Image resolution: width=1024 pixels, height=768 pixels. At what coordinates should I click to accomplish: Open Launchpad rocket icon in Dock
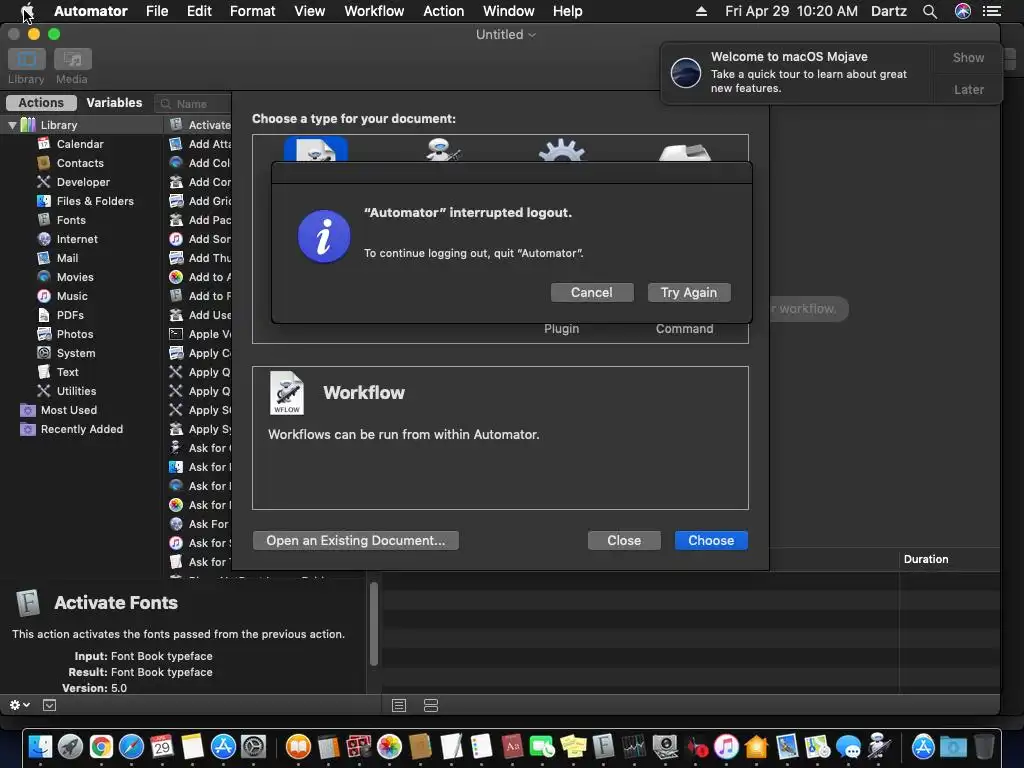pyautogui.click(x=71, y=747)
